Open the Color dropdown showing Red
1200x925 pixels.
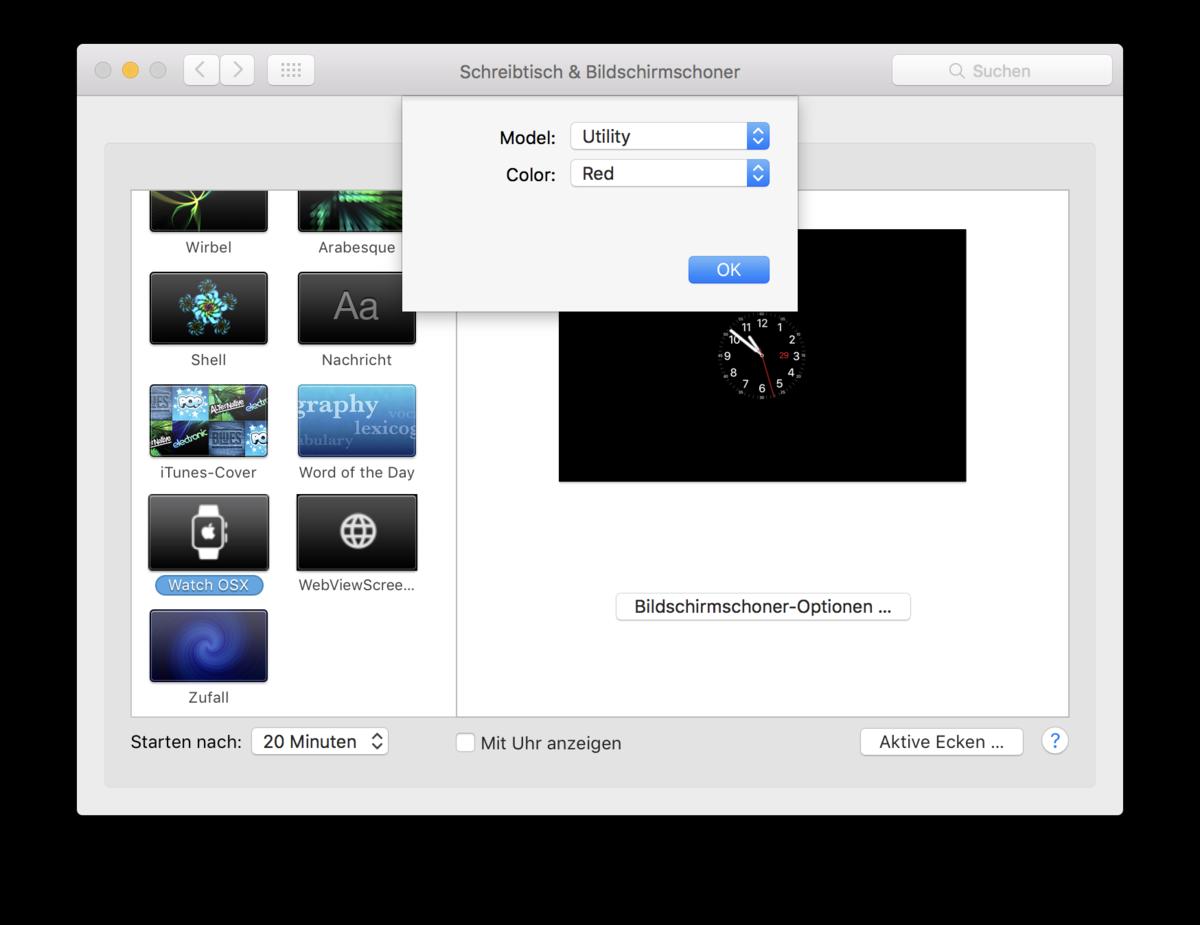669,173
